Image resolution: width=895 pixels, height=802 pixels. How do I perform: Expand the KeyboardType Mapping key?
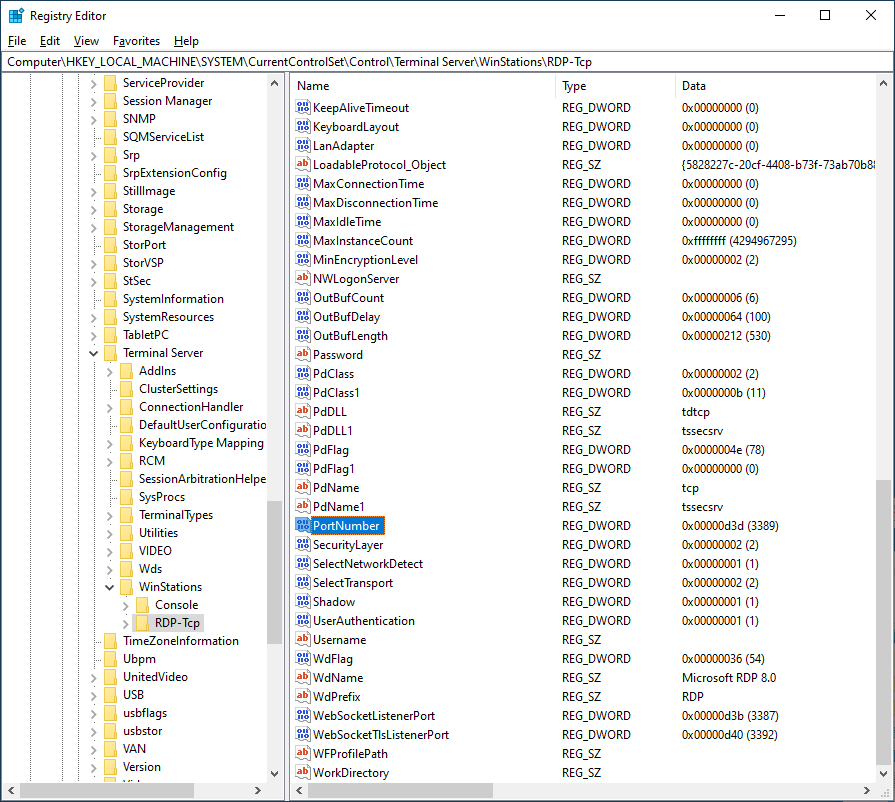pyautogui.click(x=110, y=443)
